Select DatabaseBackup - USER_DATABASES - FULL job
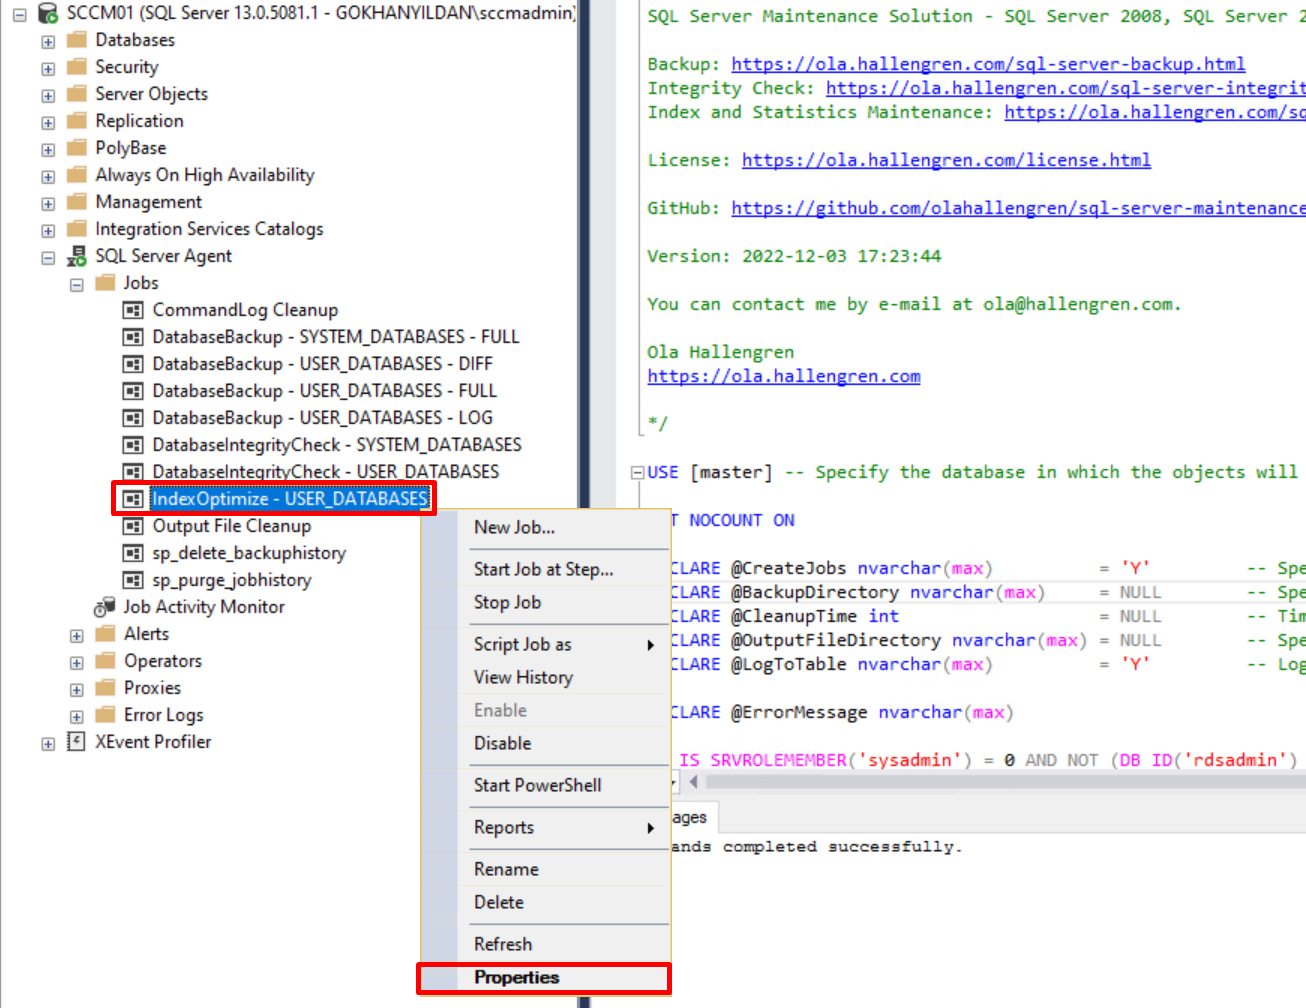Screen dimensions: 1306x1008 click(324, 391)
